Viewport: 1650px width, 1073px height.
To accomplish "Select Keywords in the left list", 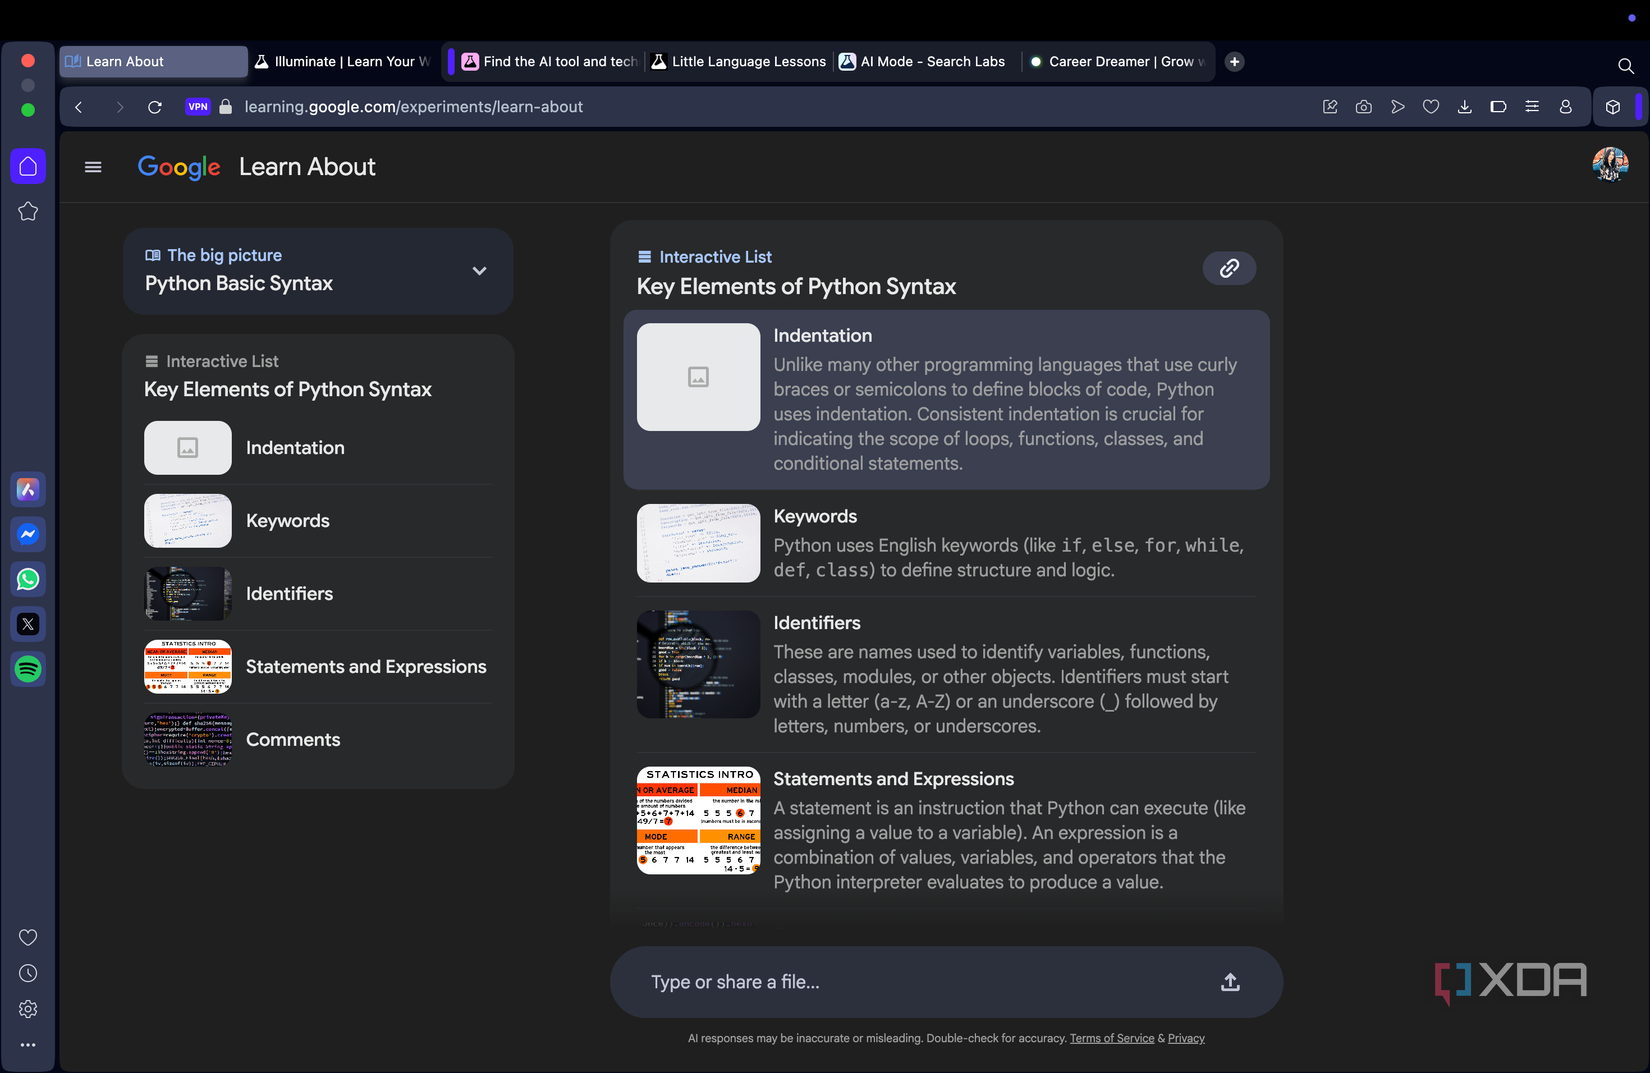I will [318, 521].
